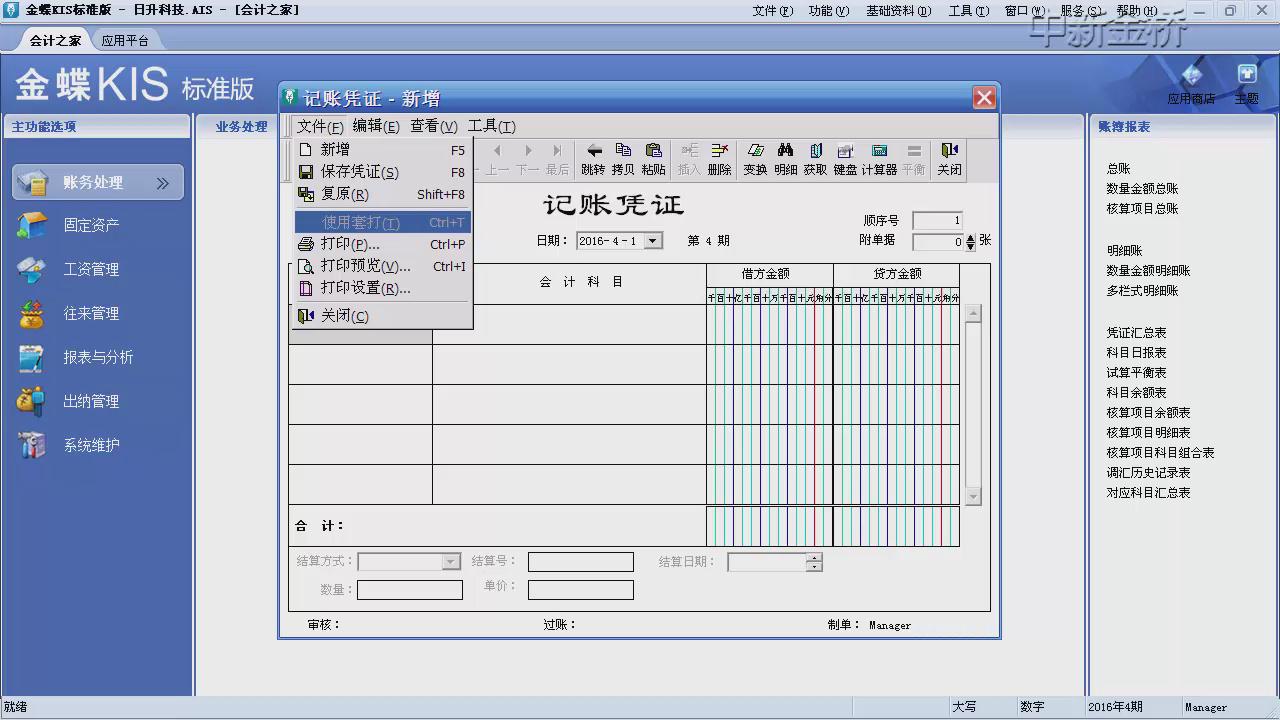Click the voucher grid scrollbar up arrow
Viewport: 1280px width, 720px height.
point(973,314)
